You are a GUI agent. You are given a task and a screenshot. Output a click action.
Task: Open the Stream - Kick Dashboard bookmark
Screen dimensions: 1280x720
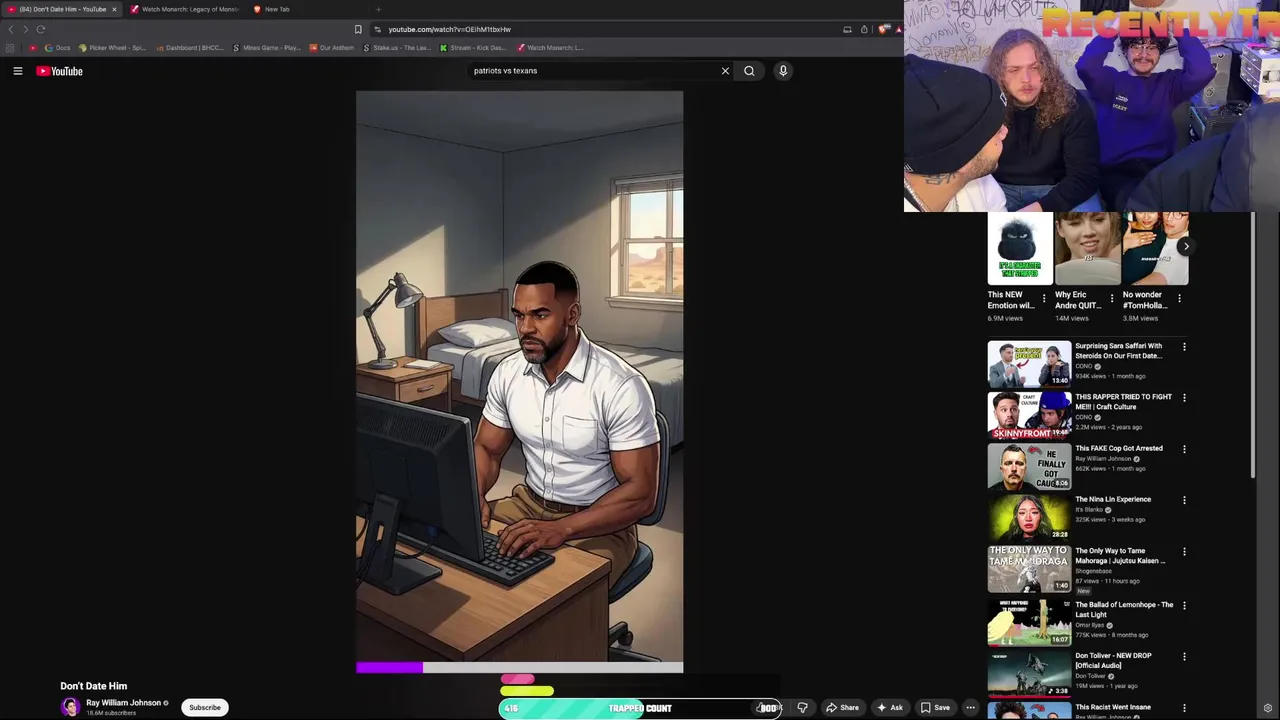click(x=472, y=48)
